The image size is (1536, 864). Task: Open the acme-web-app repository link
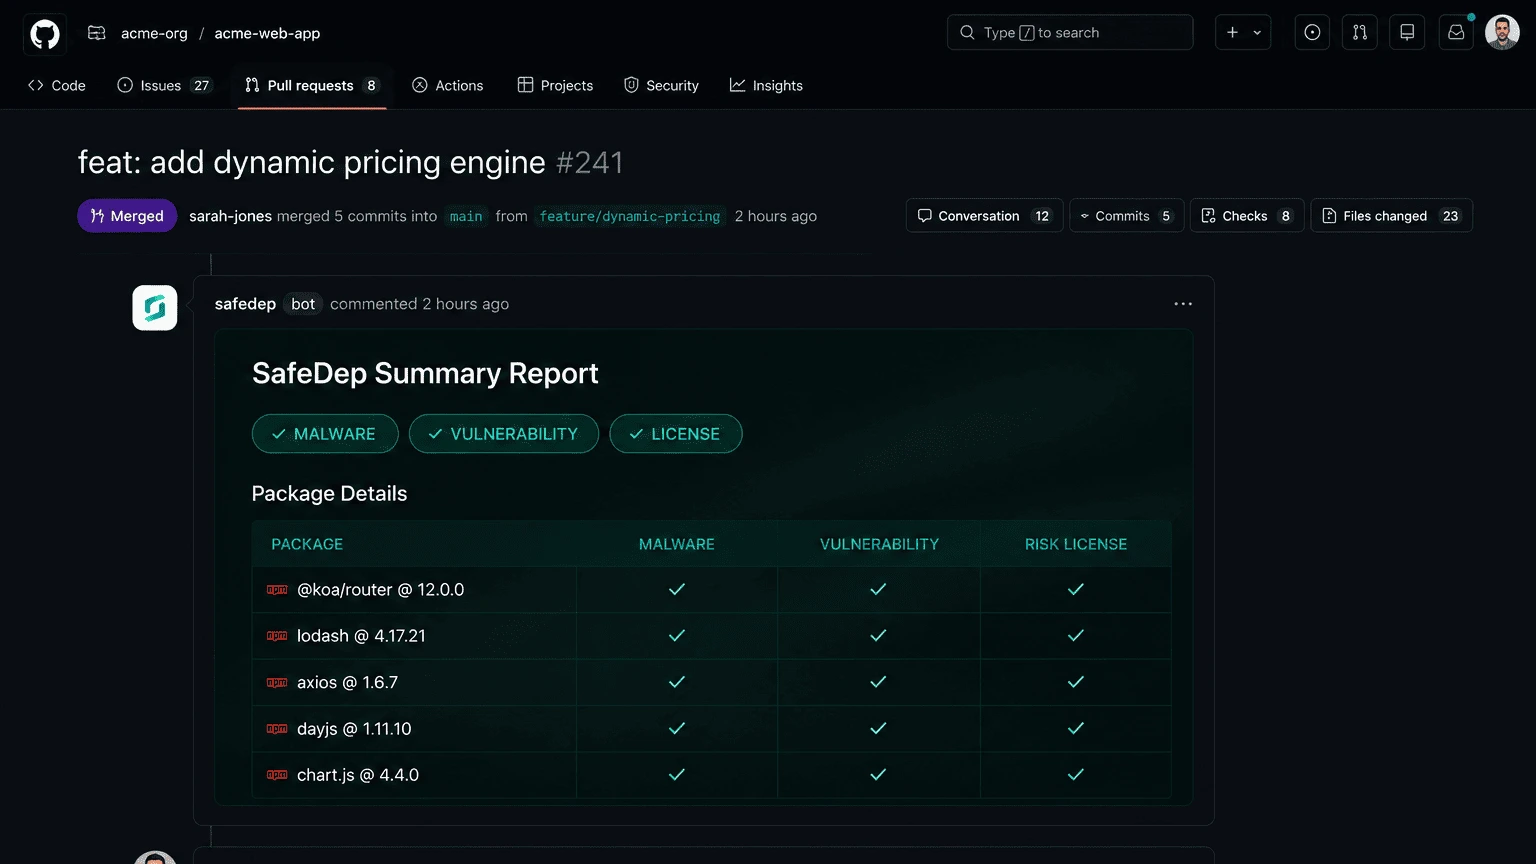click(x=267, y=33)
